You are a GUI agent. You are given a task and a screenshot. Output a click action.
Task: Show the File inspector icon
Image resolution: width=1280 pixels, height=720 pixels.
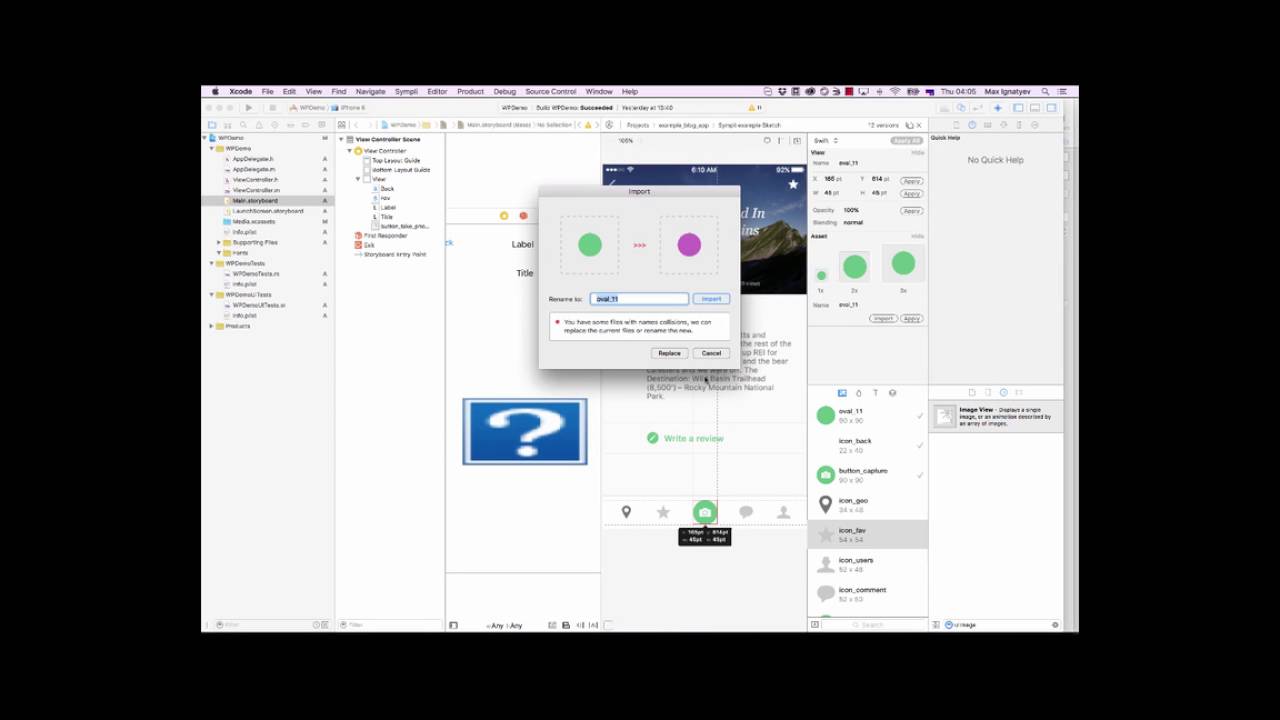pos(956,125)
